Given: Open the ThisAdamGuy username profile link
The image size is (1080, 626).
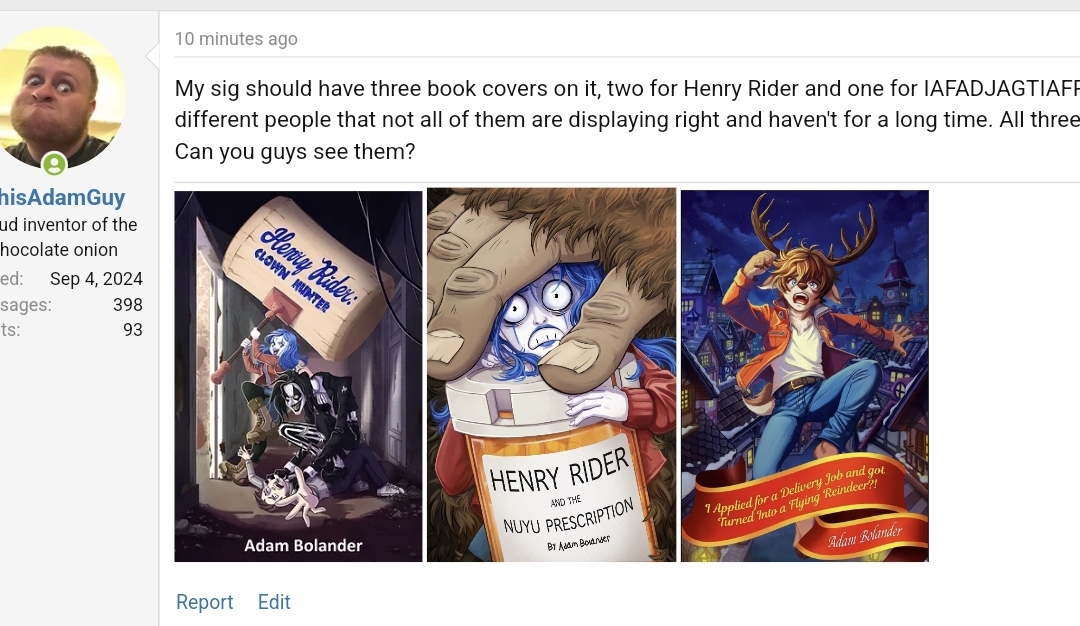Looking at the screenshot, I should [63, 197].
